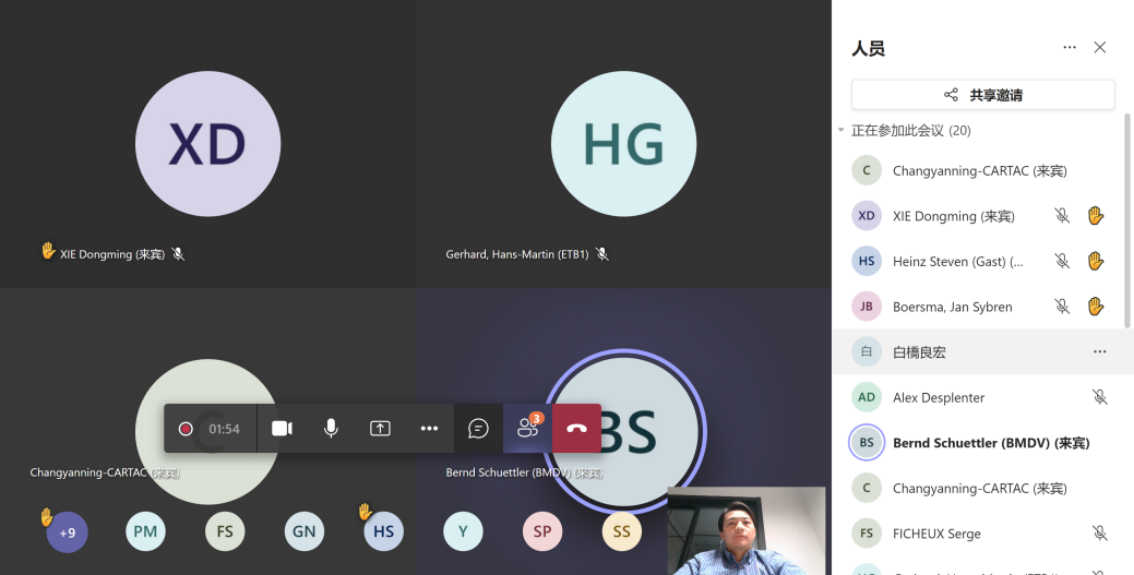Image resolution: width=1134 pixels, height=575 pixels.
Task: Close the 人员 participants panel
Action: [x=1100, y=48]
